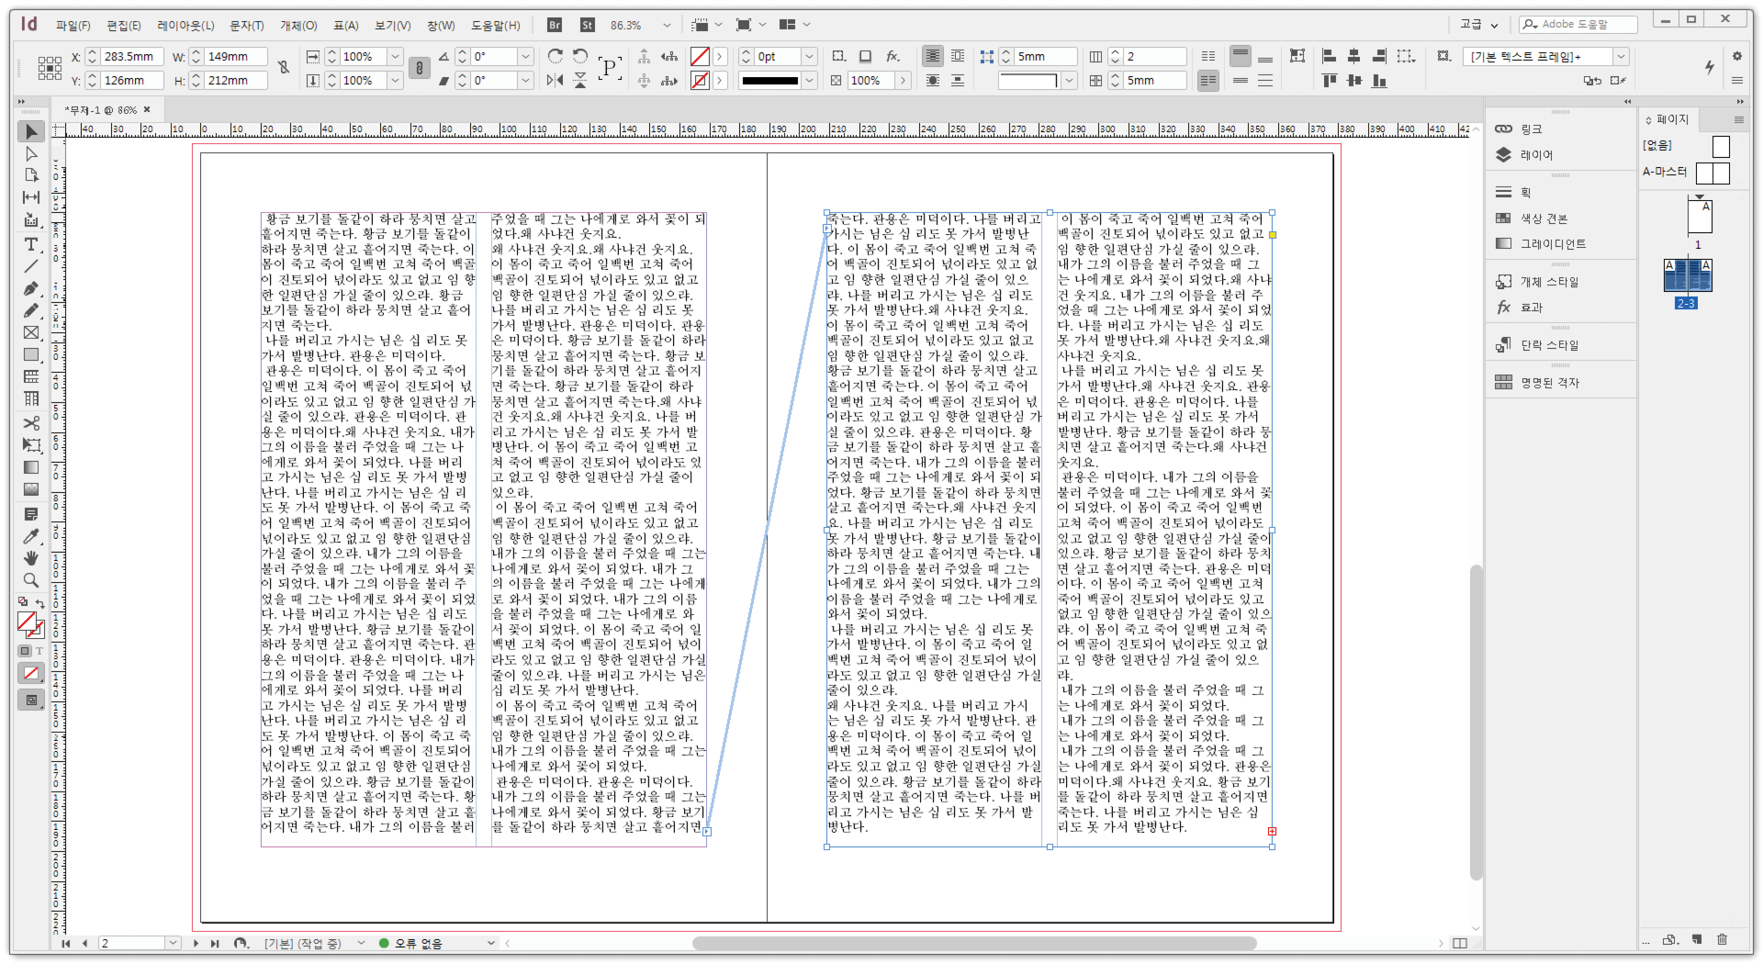Click the fill color swatch in toolbox
Image resolution: width=1762 pixels, height=964 pixels.
[26, 622]
